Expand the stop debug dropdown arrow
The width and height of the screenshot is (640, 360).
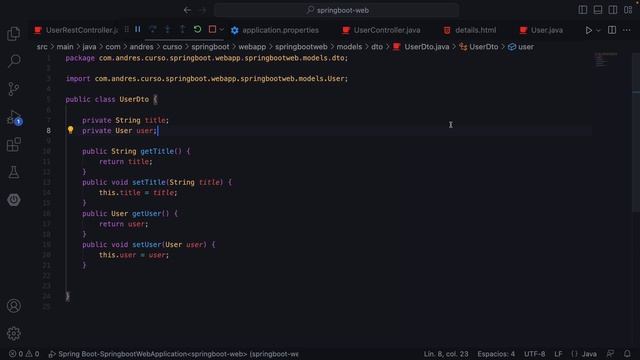(x=222, y=30)
